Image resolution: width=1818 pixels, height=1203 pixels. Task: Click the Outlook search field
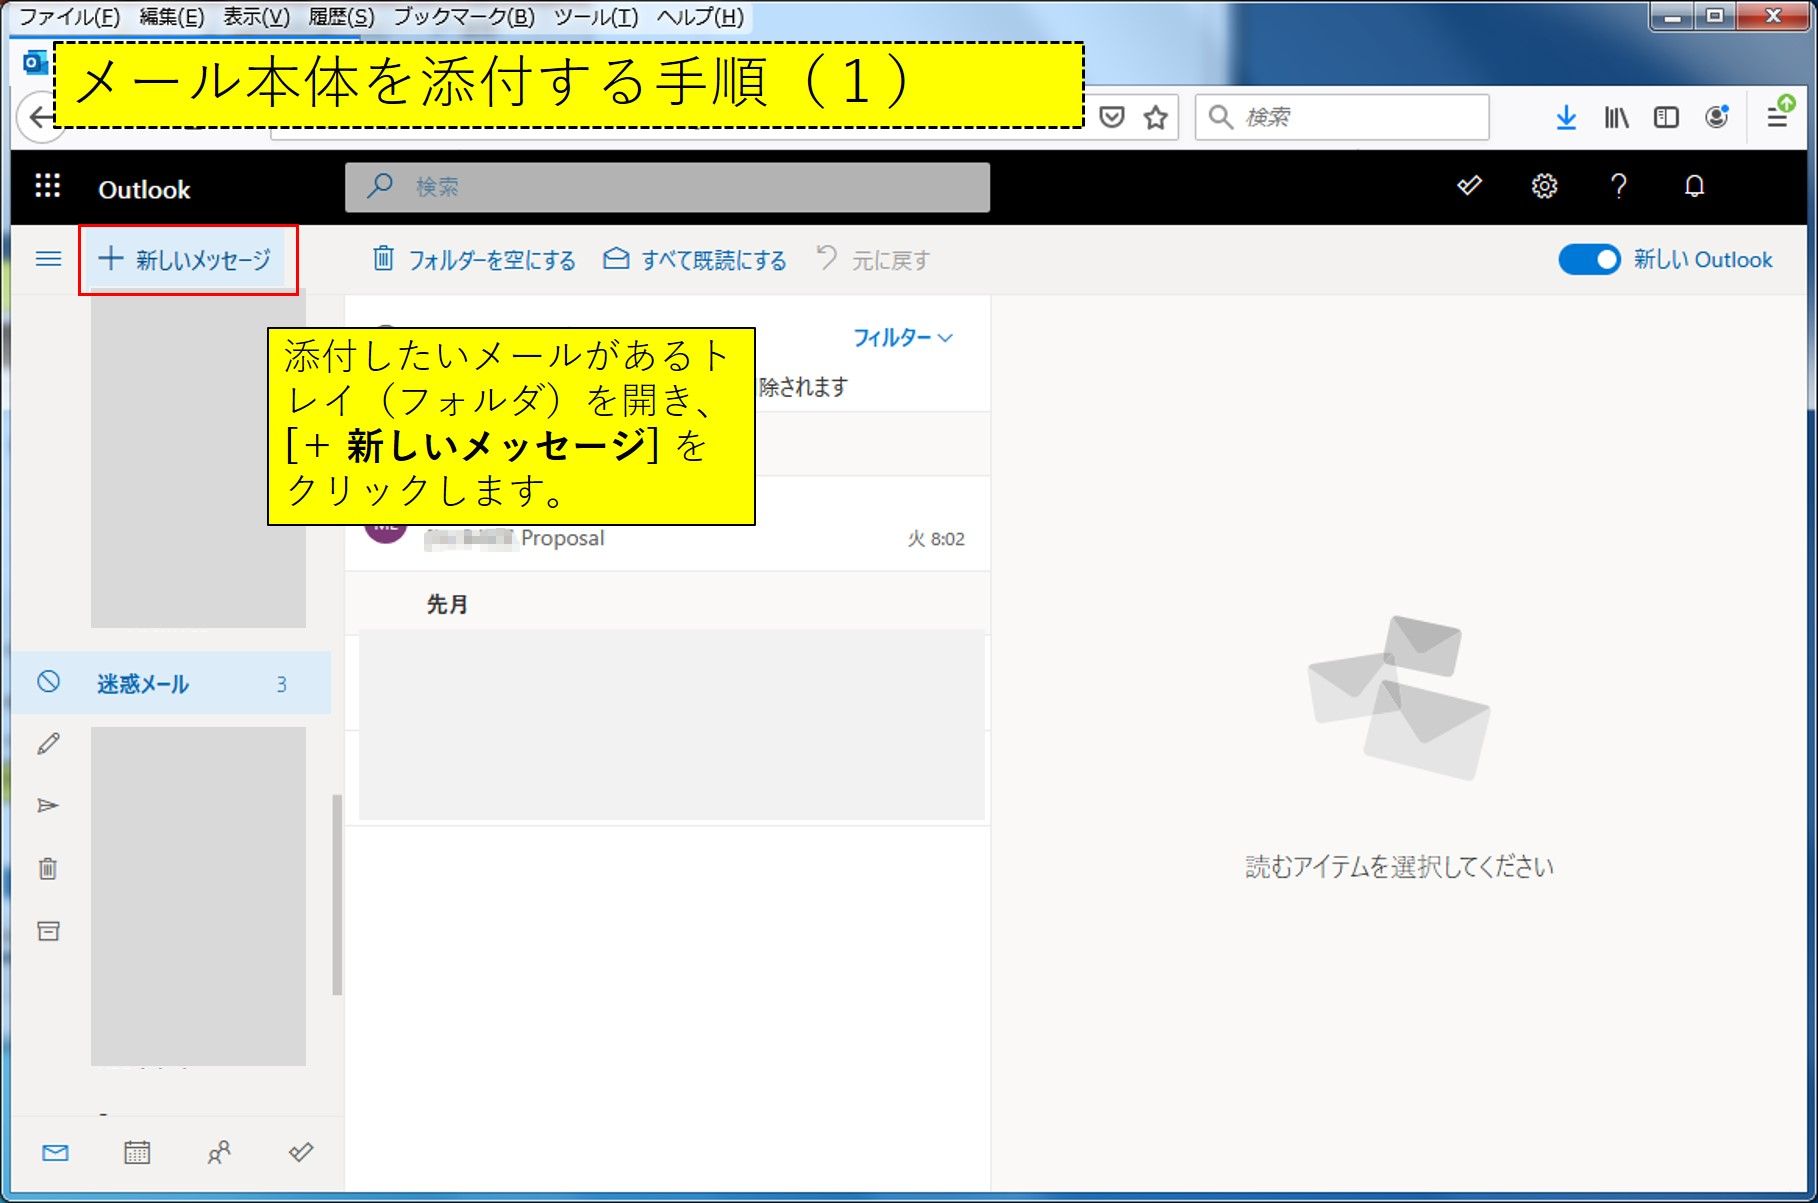[667, 187]
